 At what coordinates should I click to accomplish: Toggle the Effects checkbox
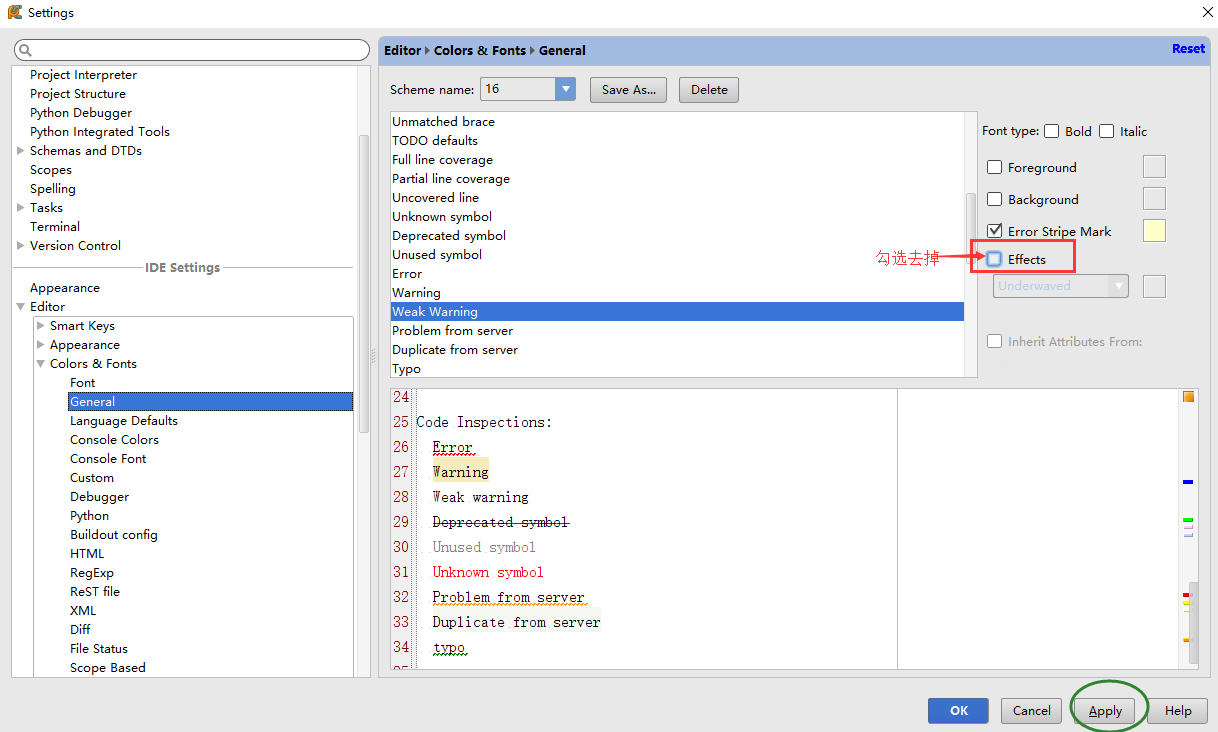994,259
